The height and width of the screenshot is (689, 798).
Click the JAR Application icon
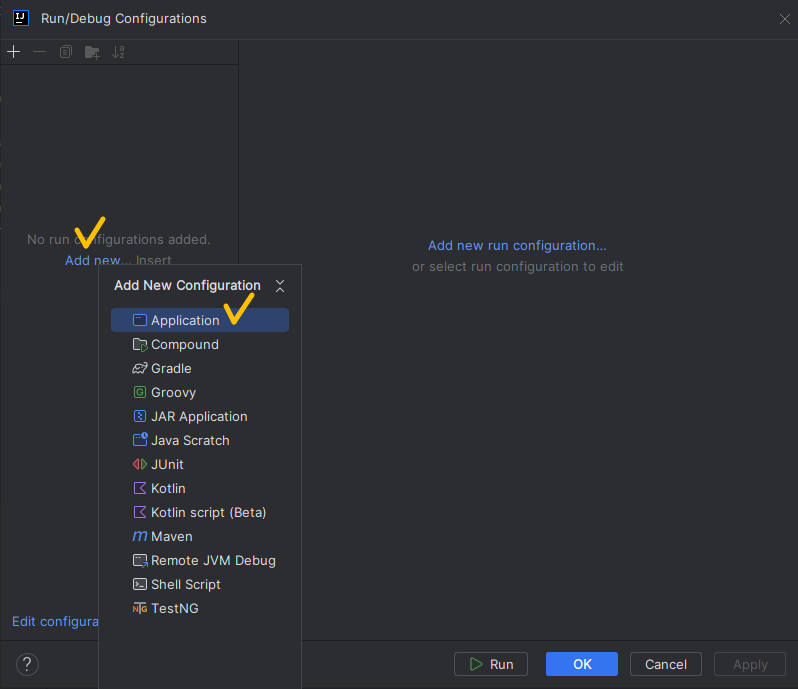click(x=139, y=416)
